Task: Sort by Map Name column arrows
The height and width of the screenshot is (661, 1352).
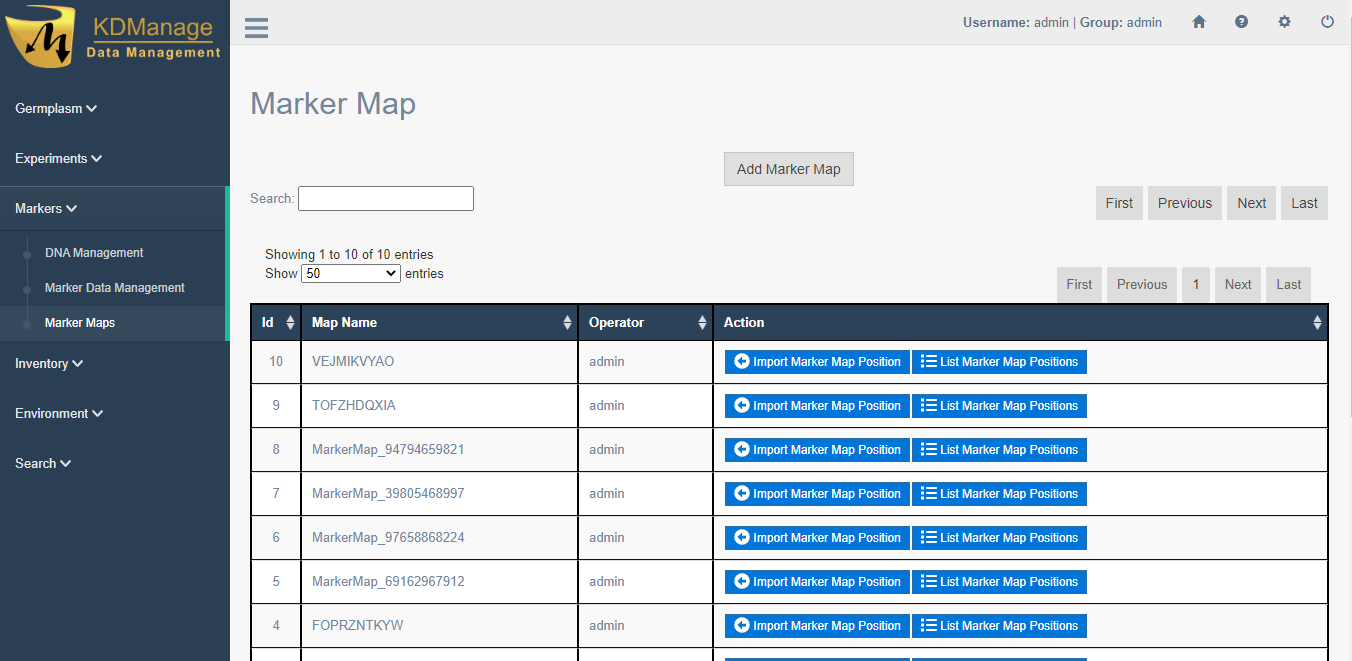Action: click(567, 323)
